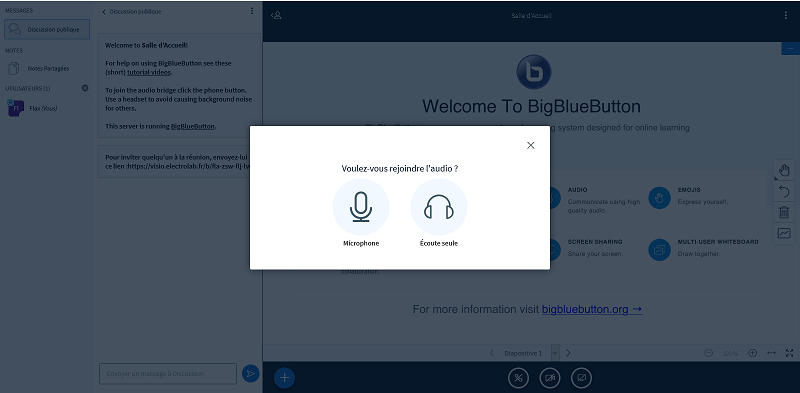Open chat options three-dot menu
This screenshot has width=800, height=393.
(x=252, y=11)
